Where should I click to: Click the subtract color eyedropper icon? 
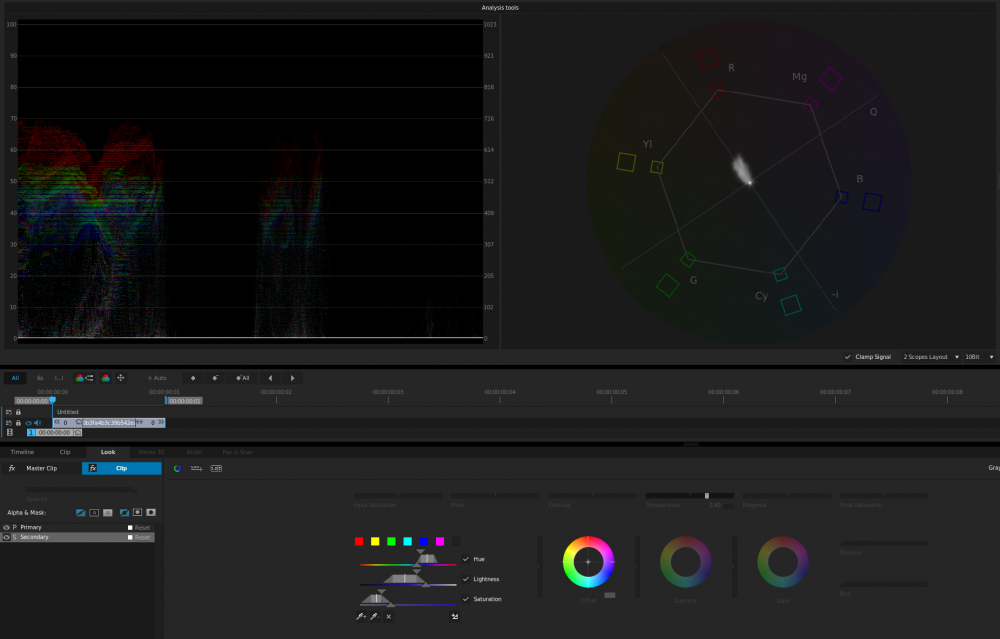(x=374, y=617)
